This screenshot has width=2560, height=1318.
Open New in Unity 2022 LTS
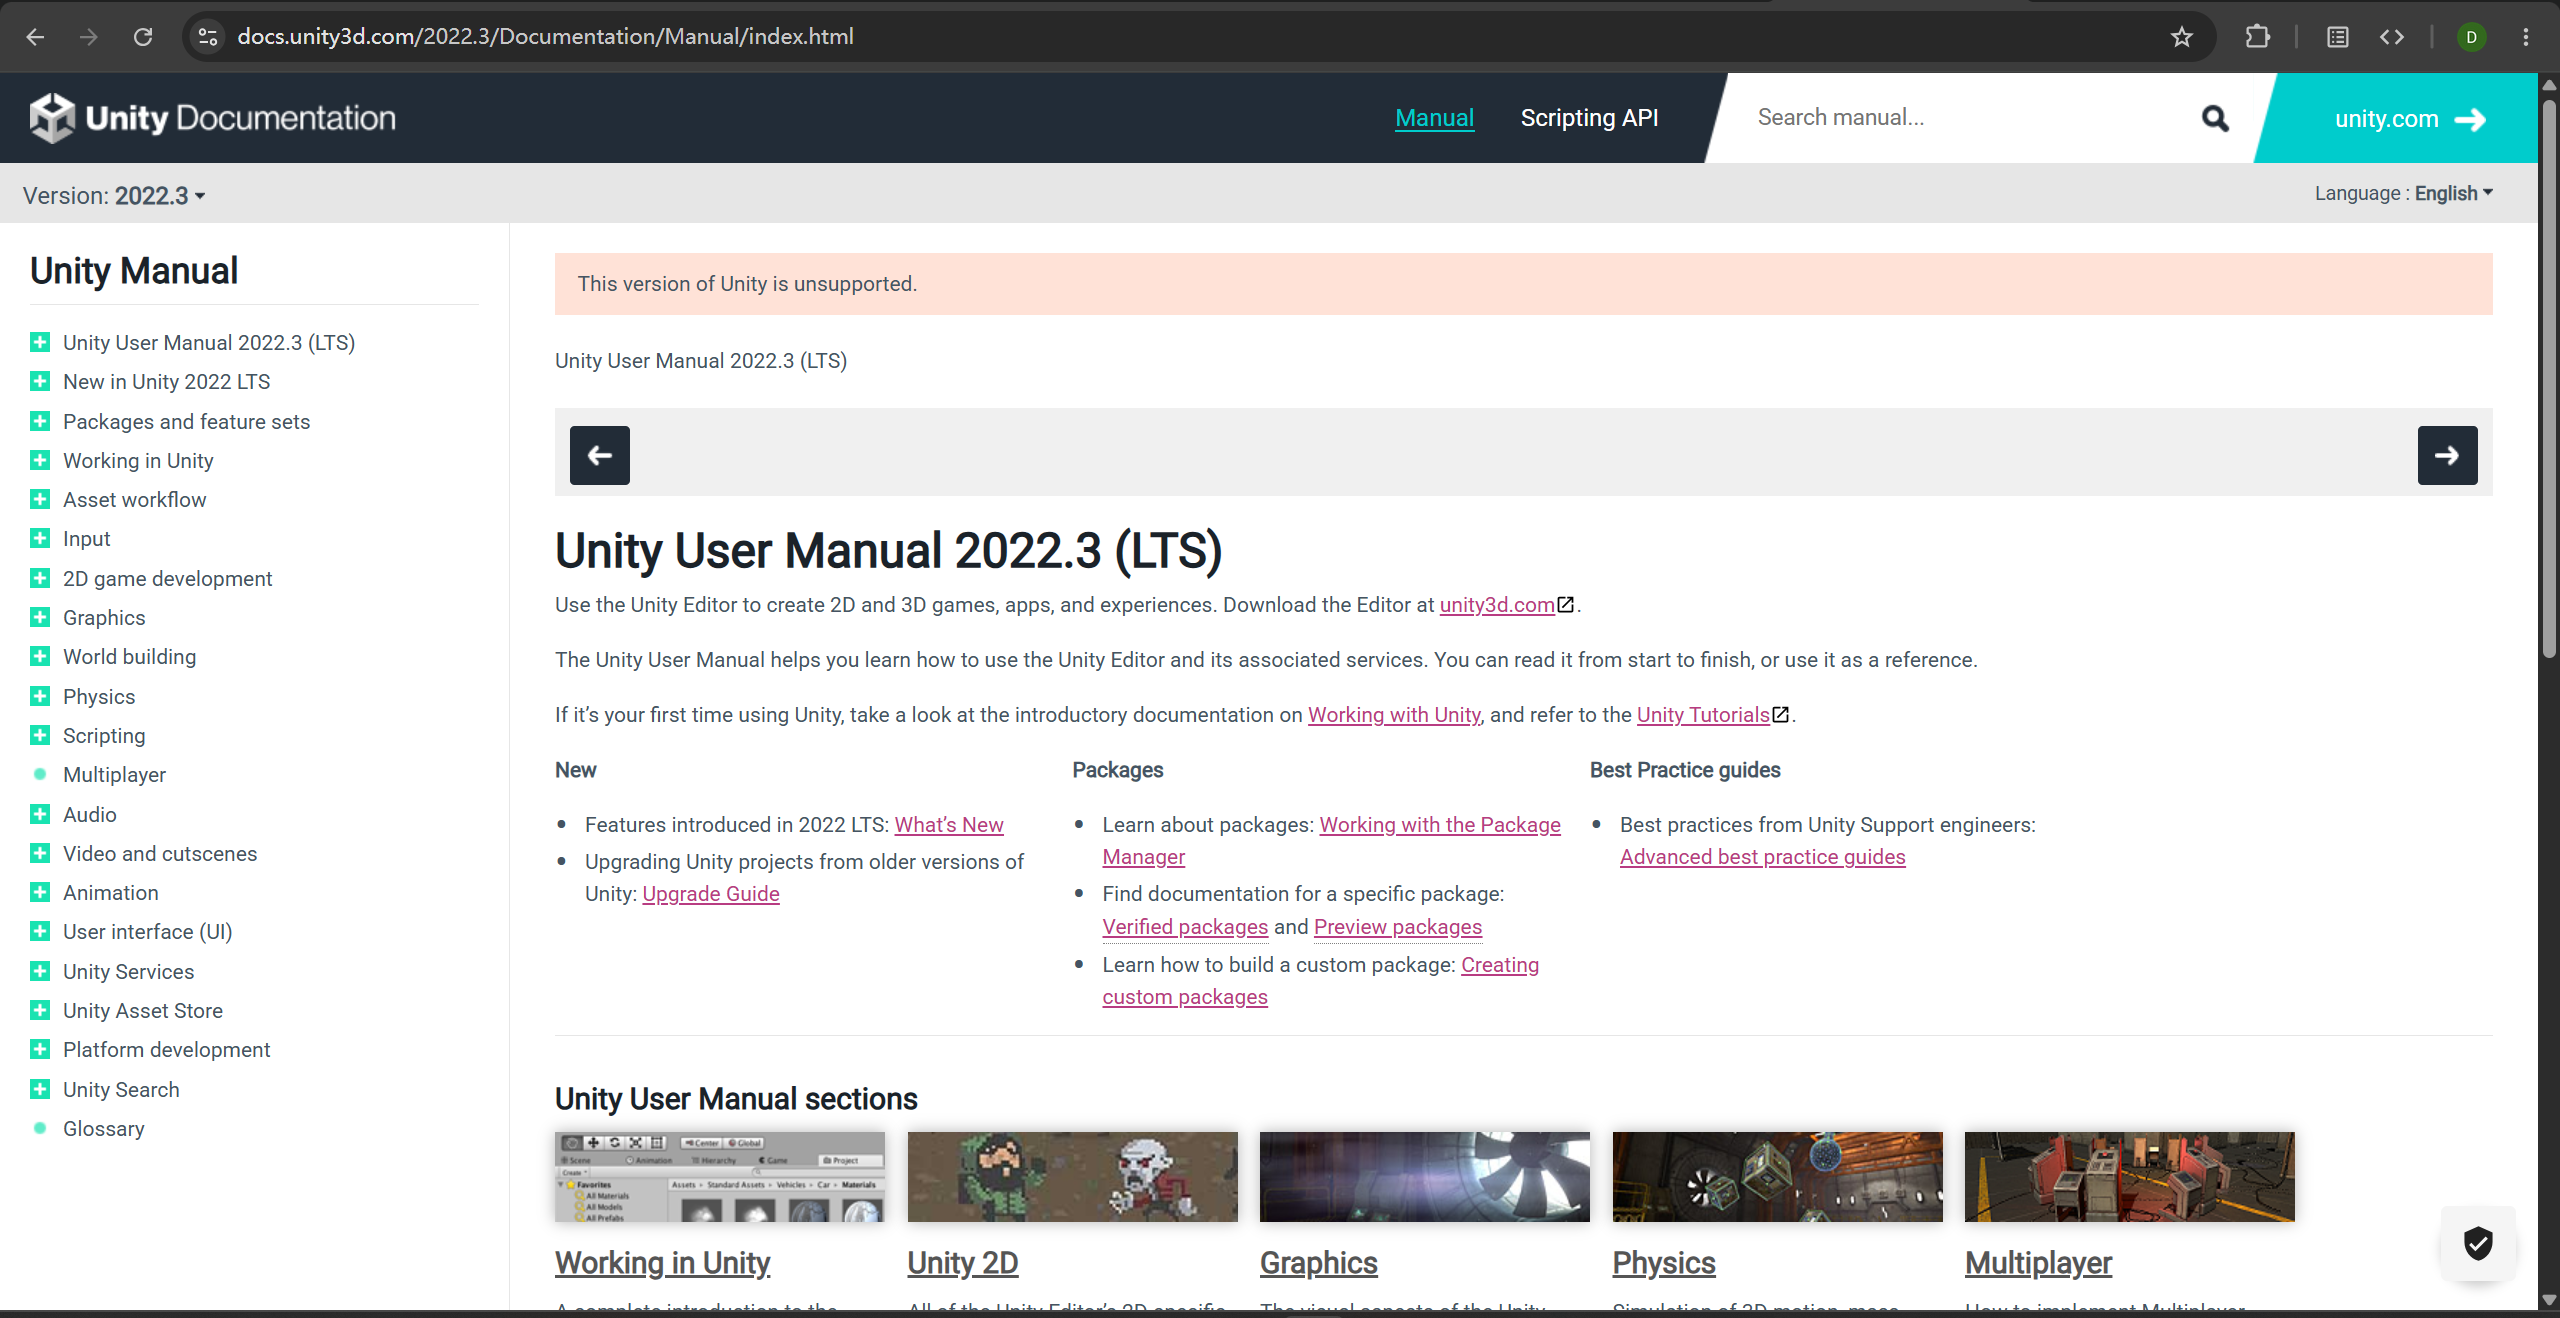click(x=166, y=381)
